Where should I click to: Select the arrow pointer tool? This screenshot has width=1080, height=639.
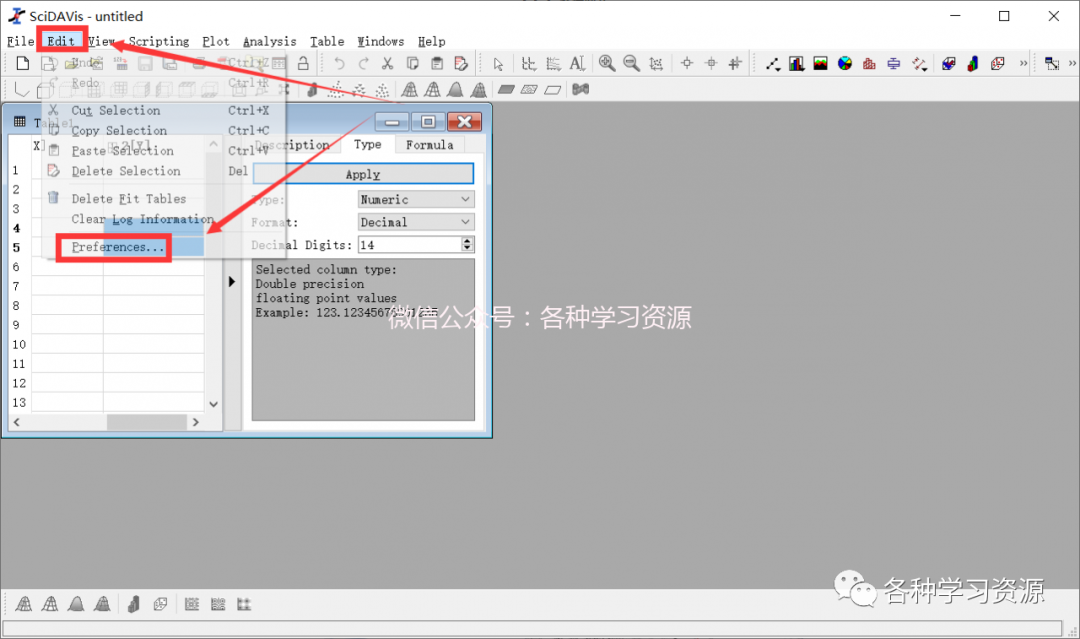click(499, 65)
